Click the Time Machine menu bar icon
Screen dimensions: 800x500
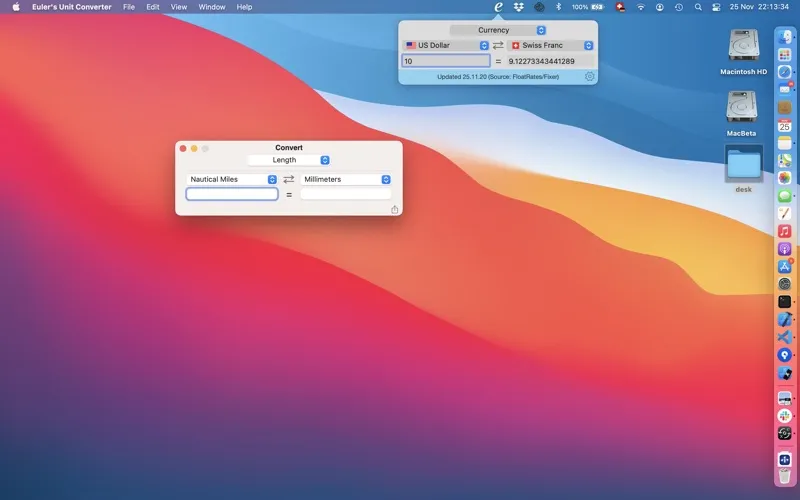(x=679, y=7)
